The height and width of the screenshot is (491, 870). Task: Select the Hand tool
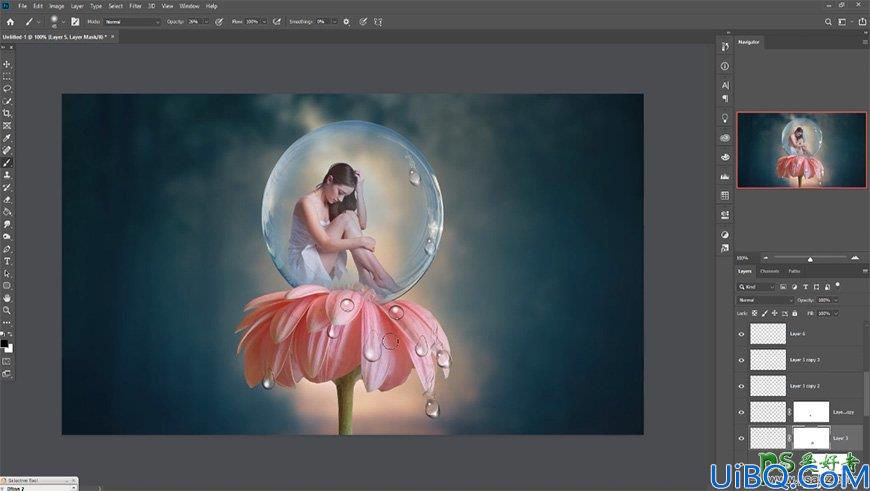7,298
